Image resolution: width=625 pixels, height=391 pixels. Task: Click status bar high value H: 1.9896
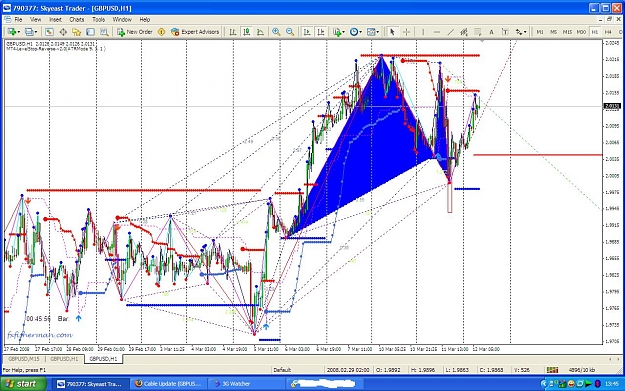[424, 370]
